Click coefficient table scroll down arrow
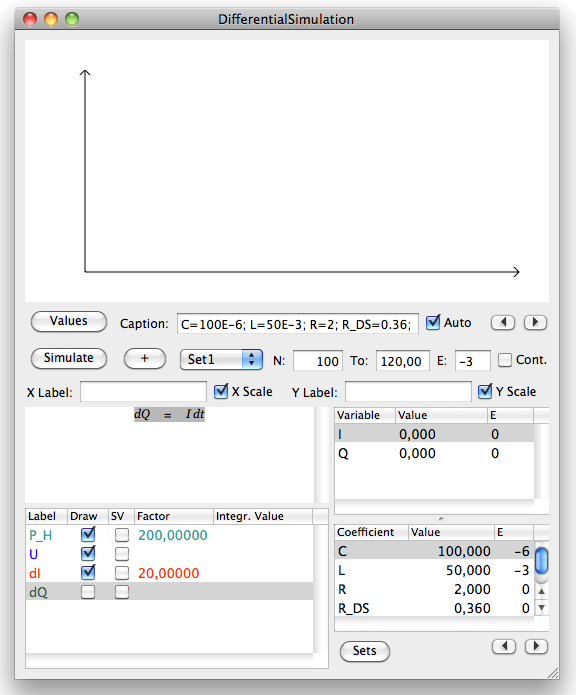The image size is (576, 695). coord(541,607)
